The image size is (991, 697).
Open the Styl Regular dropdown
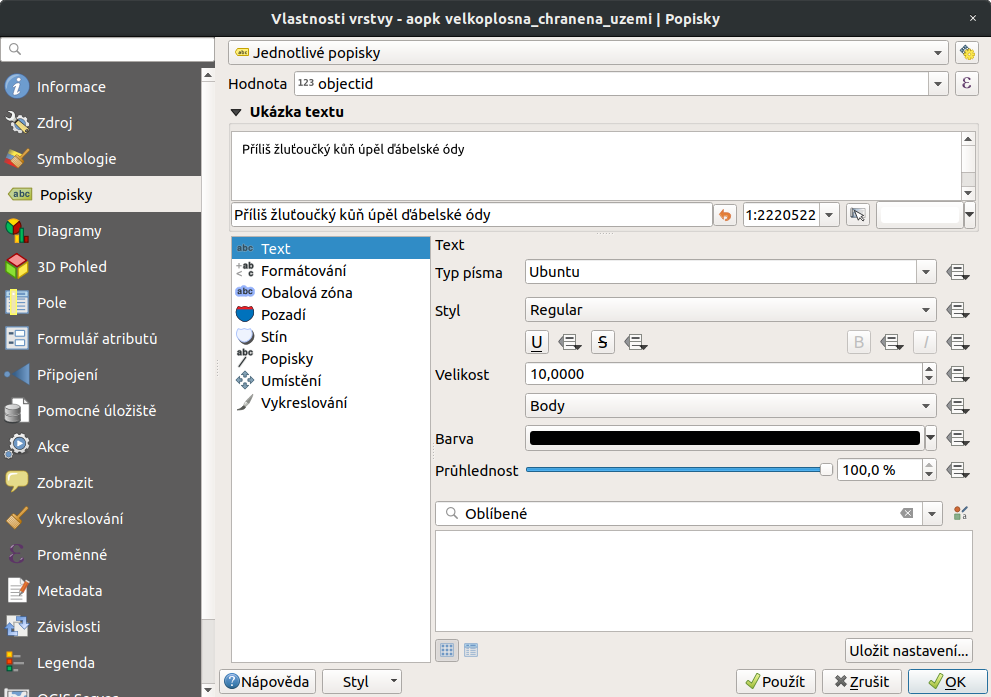point(731,310)
